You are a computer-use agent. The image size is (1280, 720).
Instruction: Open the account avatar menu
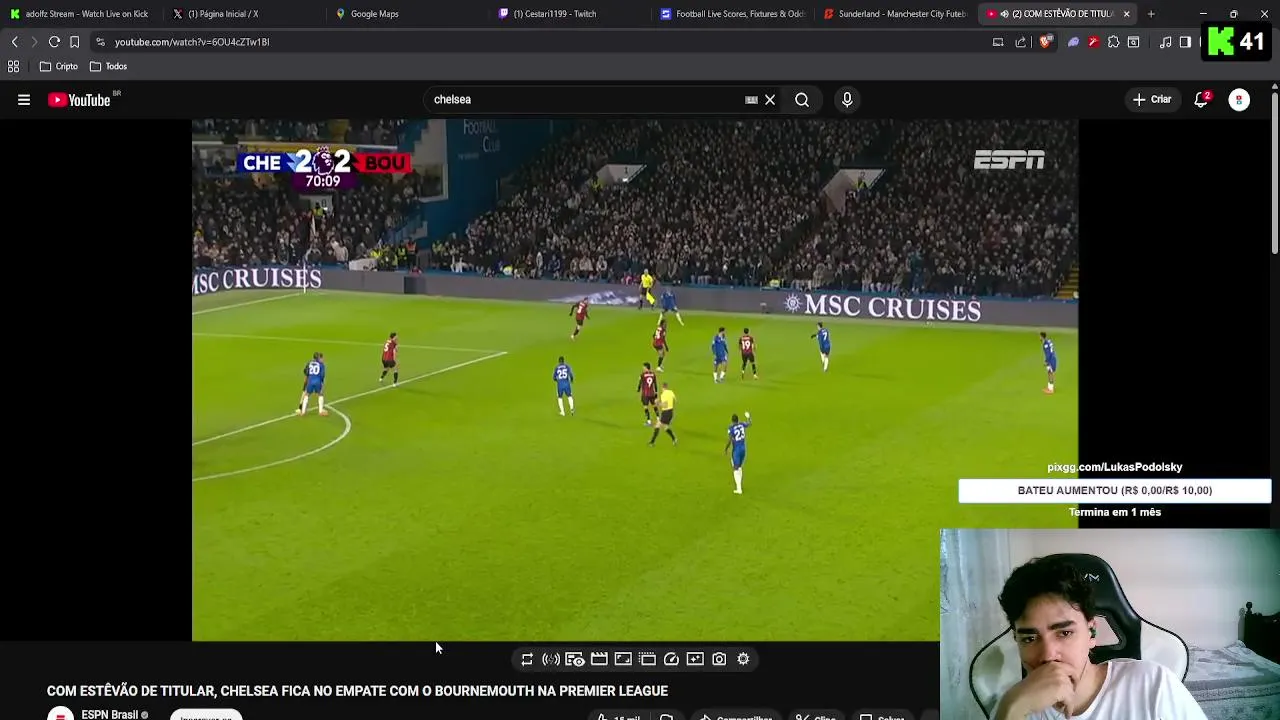tap(1239, 100)
